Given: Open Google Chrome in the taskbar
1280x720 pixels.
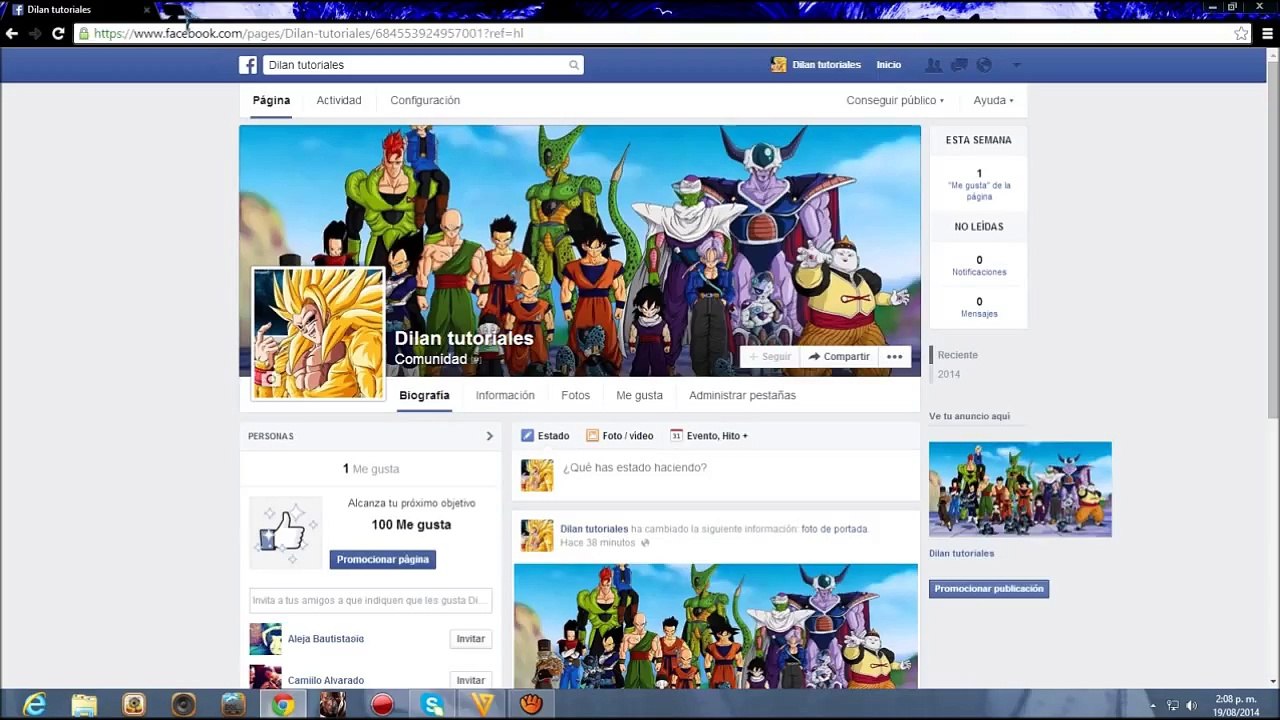Looking at the screenshot, I should 283,705.
